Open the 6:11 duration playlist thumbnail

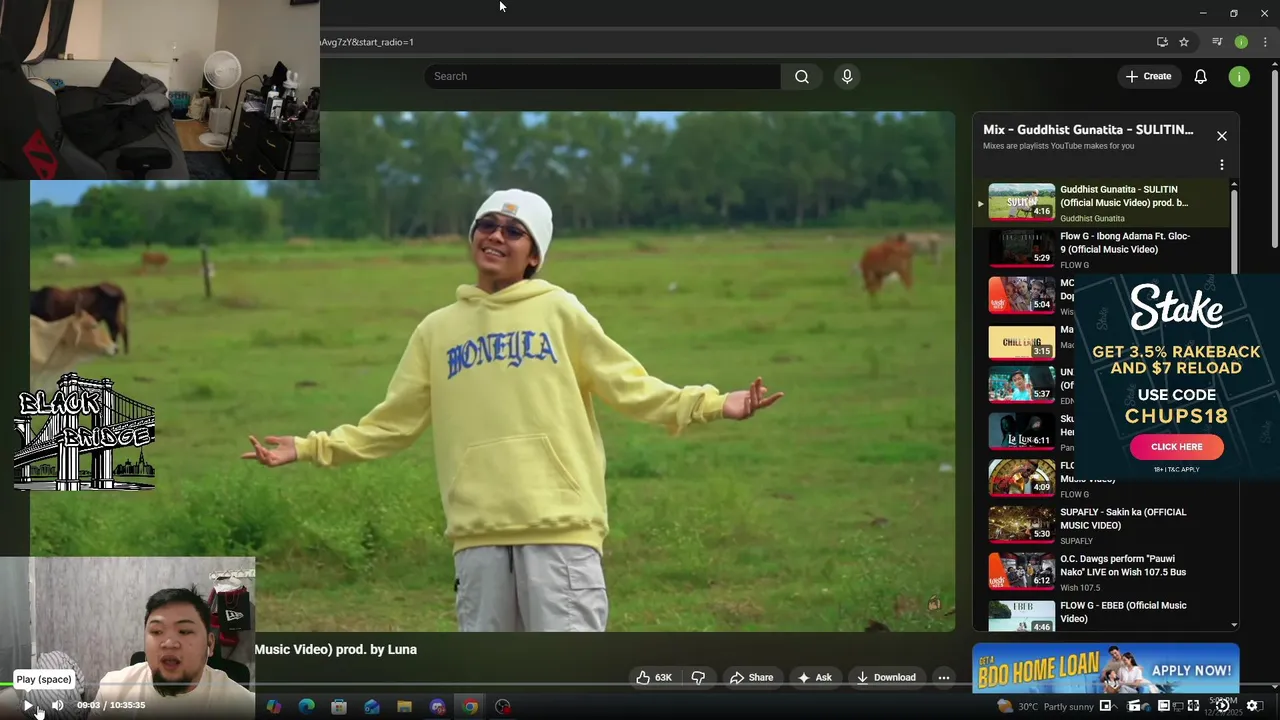tap(1021, 431)
